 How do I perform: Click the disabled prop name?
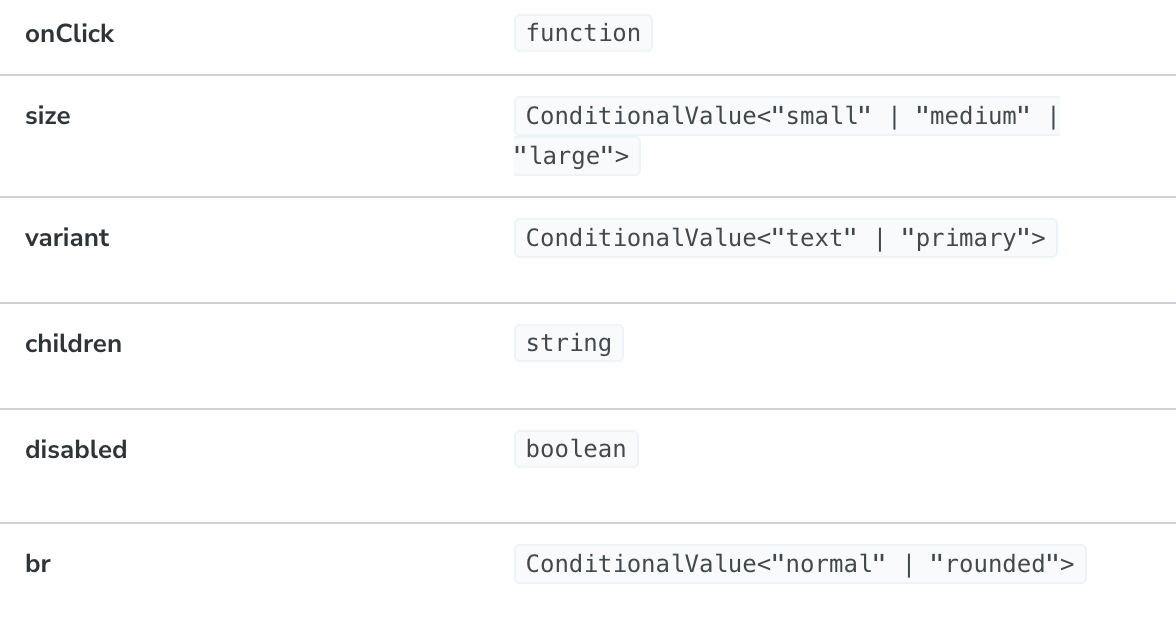point(76,450)
